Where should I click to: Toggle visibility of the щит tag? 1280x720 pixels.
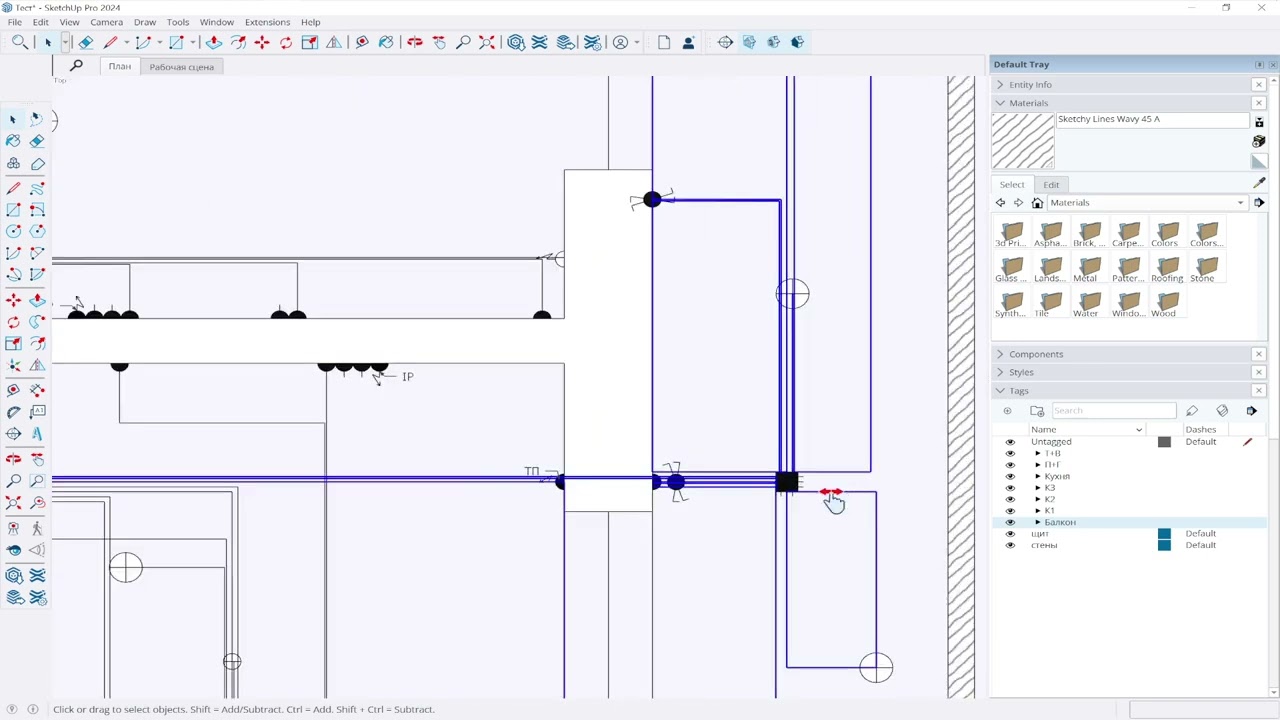(x=1010, y=534)
